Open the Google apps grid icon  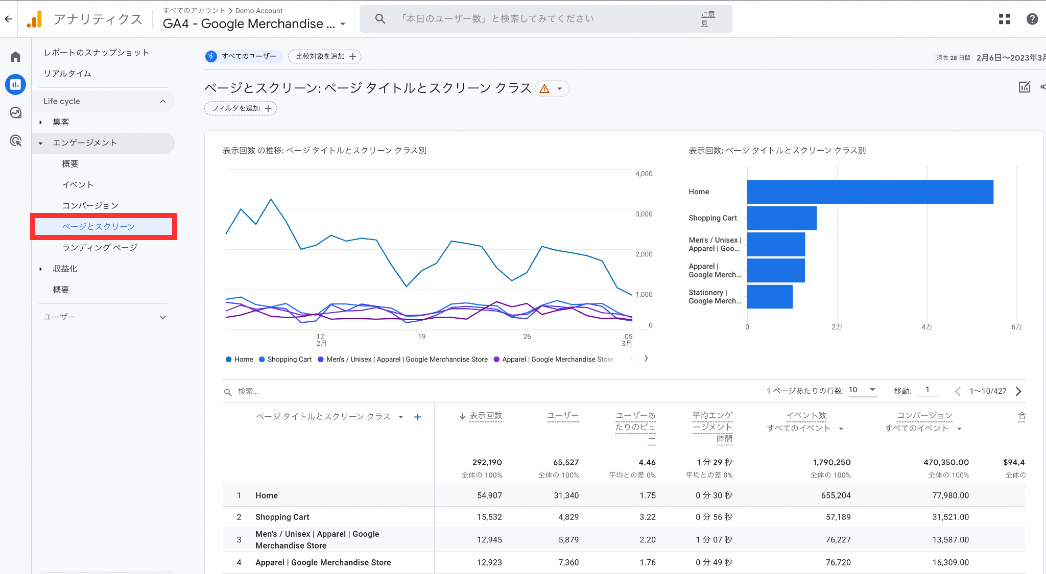point(1004,19)
